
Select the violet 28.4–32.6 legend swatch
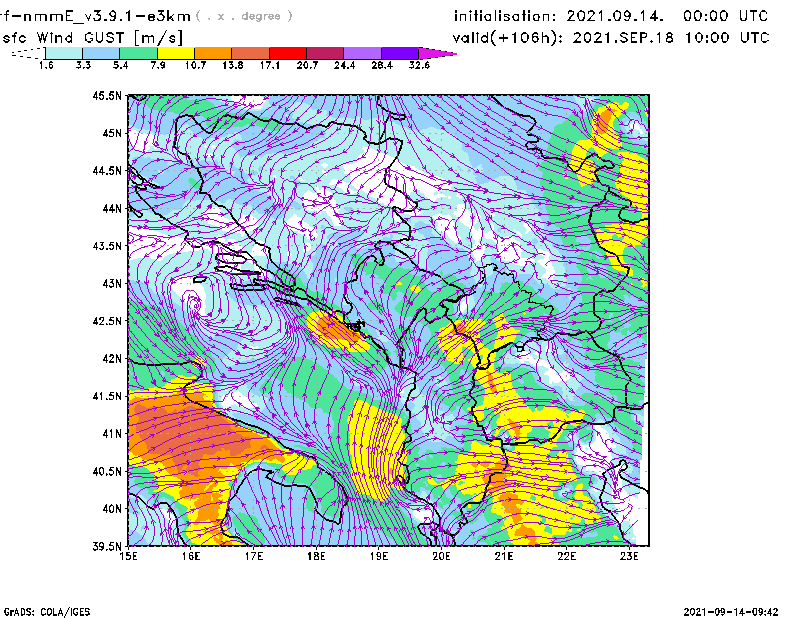pos(400,53)
